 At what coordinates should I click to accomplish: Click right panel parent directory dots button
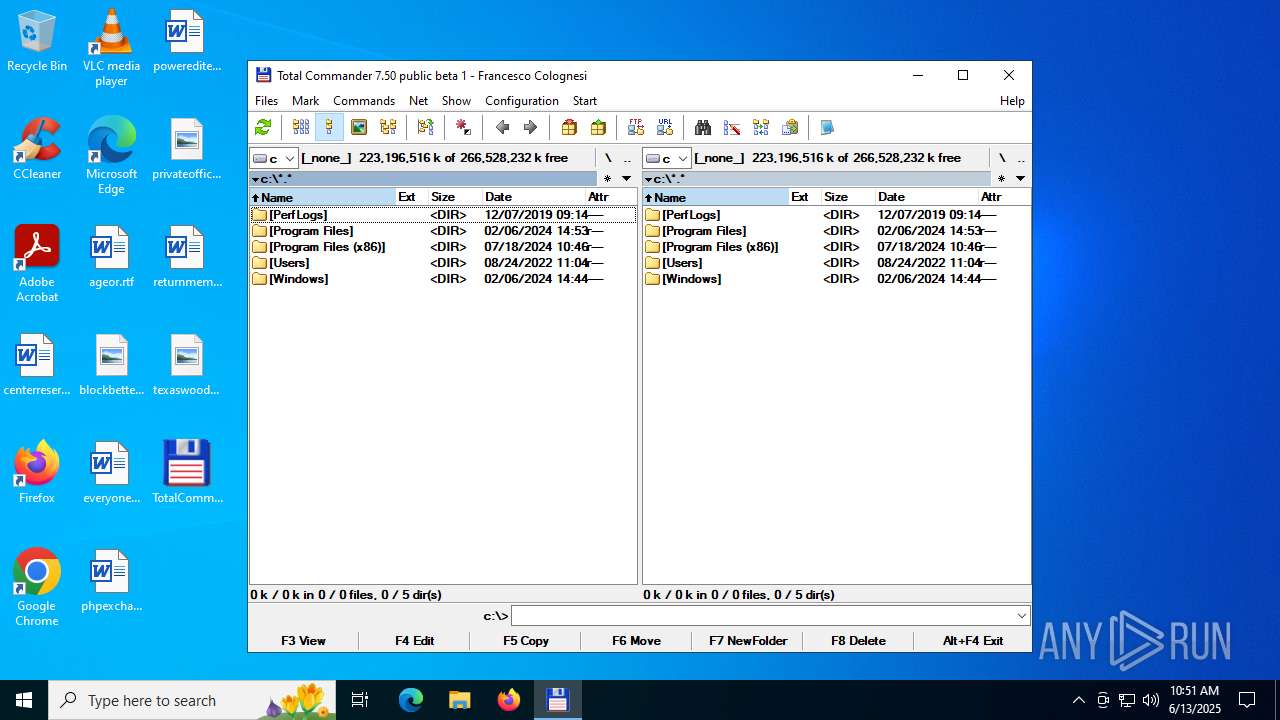(x=1020, y=158)
